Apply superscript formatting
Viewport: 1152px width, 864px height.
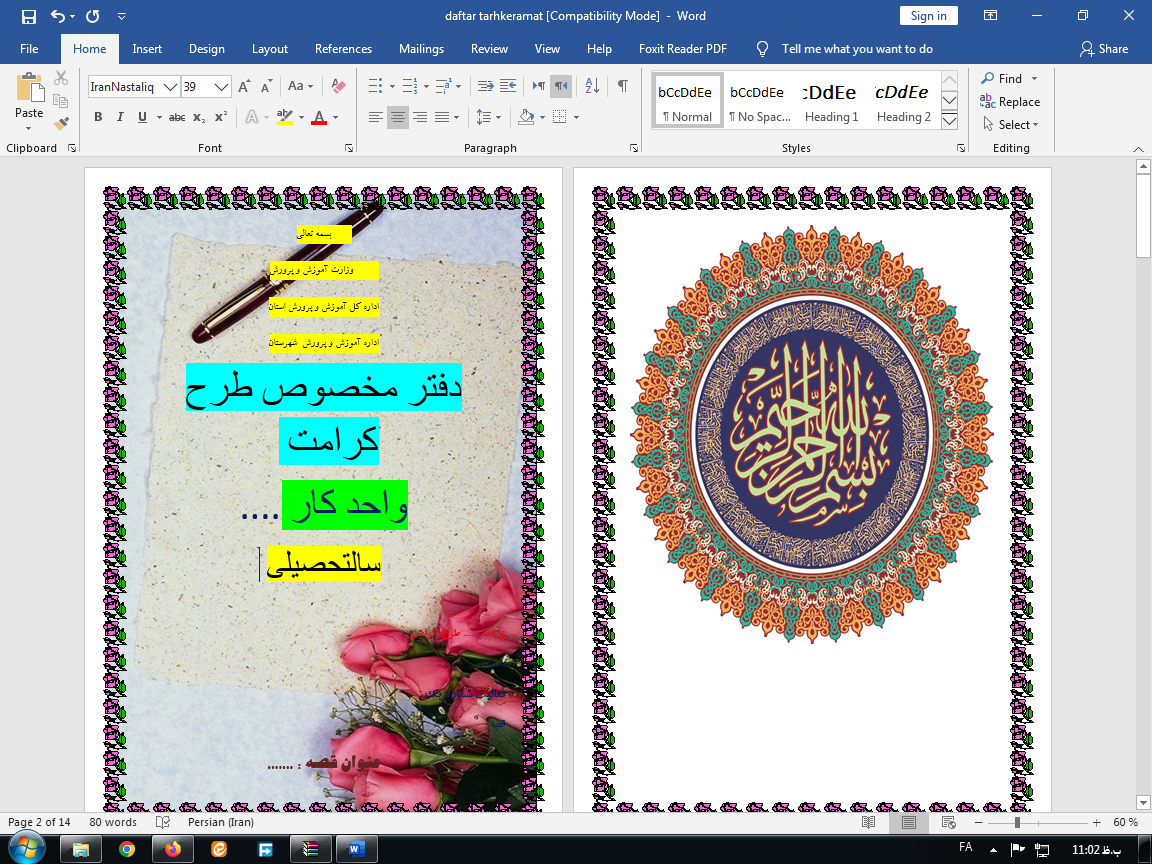point(221,118)
